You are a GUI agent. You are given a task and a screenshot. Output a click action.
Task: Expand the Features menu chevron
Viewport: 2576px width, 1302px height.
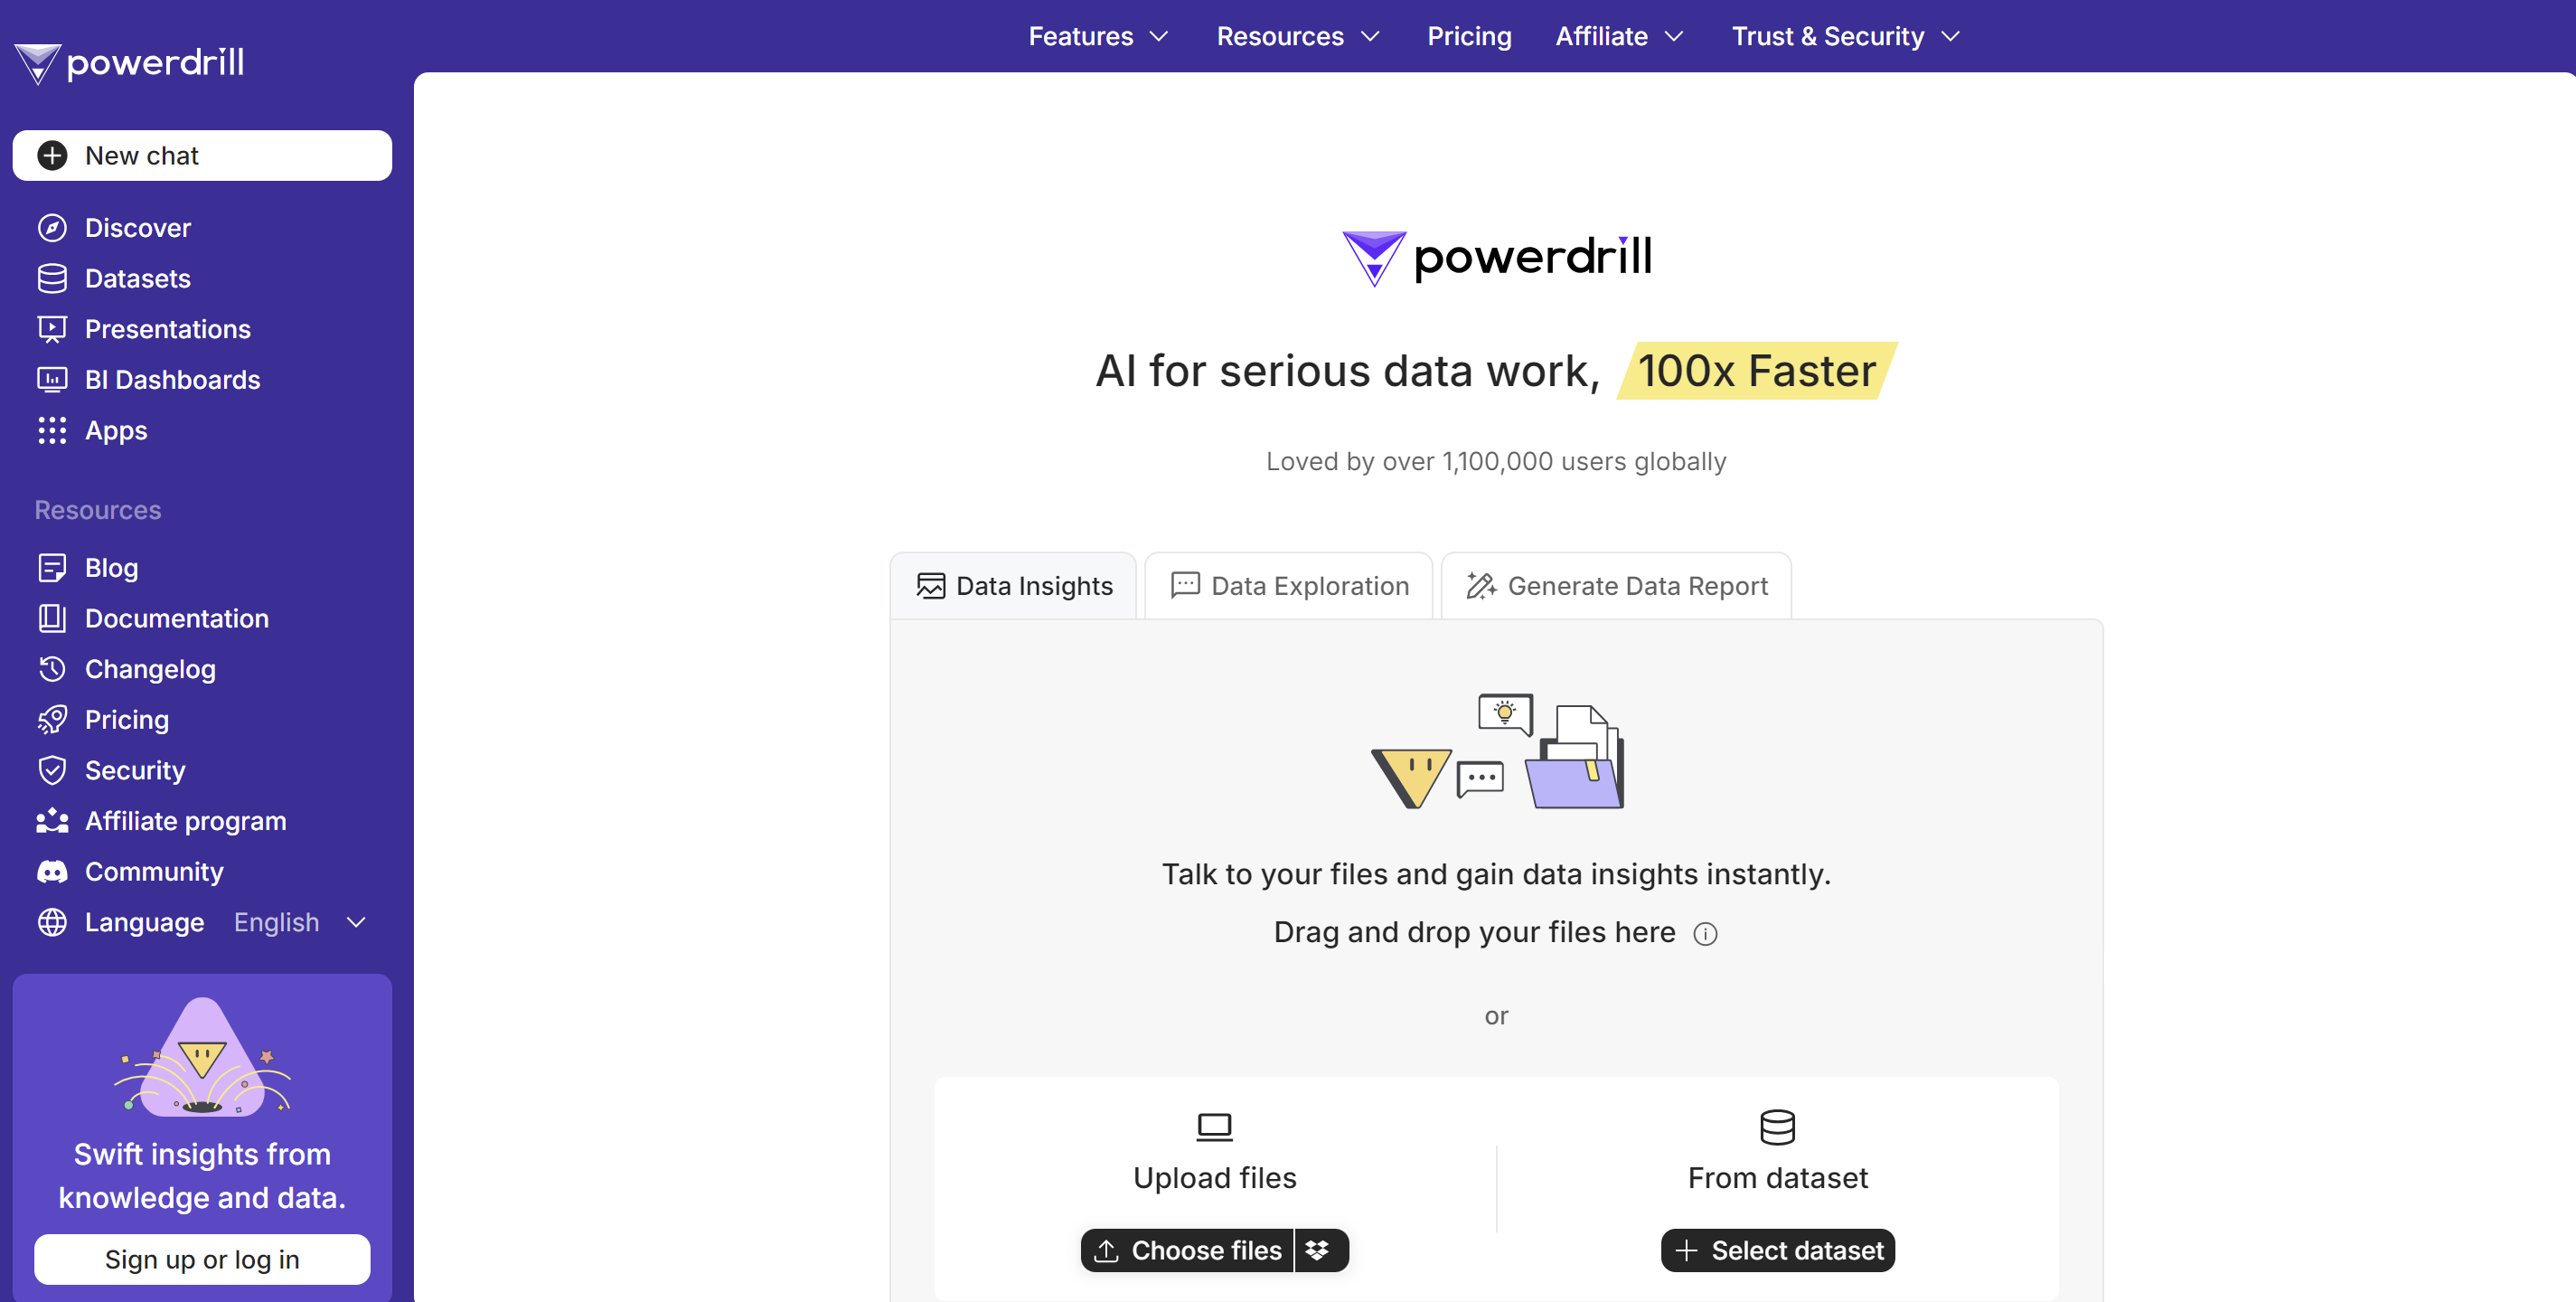click(1159, 37)
